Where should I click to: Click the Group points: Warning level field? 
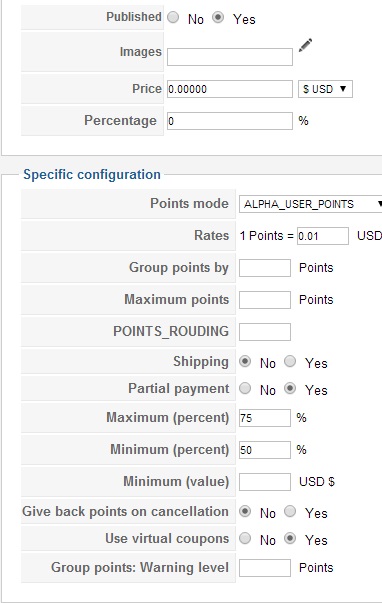pyautogui.click(x=265, y=568)
